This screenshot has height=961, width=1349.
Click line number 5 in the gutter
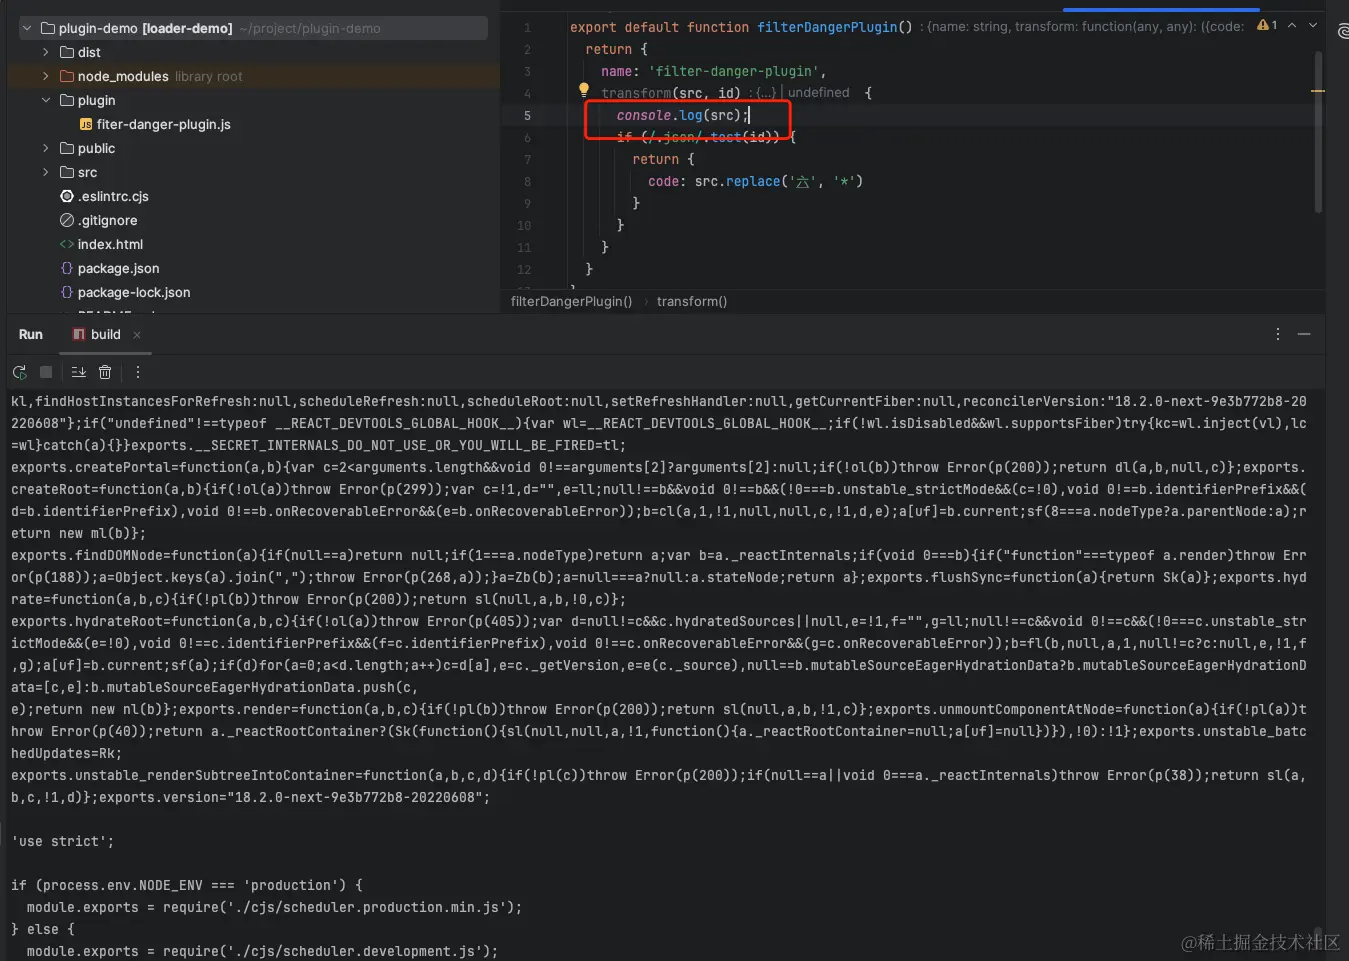527,115
